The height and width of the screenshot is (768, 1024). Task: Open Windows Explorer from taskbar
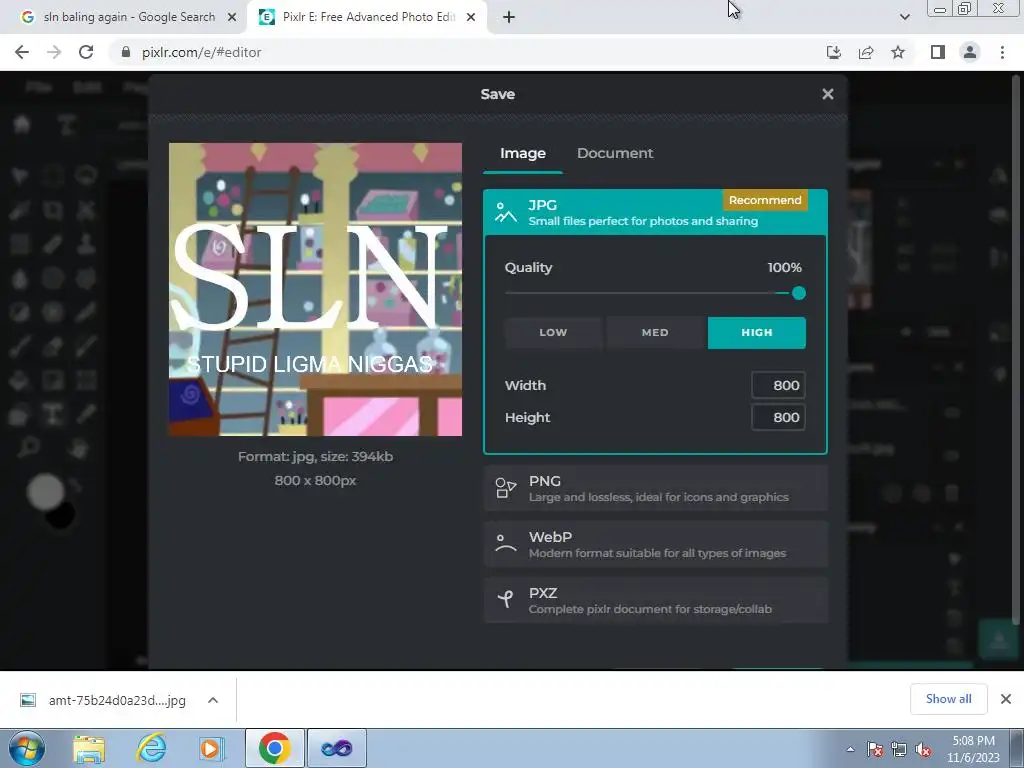click(89, 748)
